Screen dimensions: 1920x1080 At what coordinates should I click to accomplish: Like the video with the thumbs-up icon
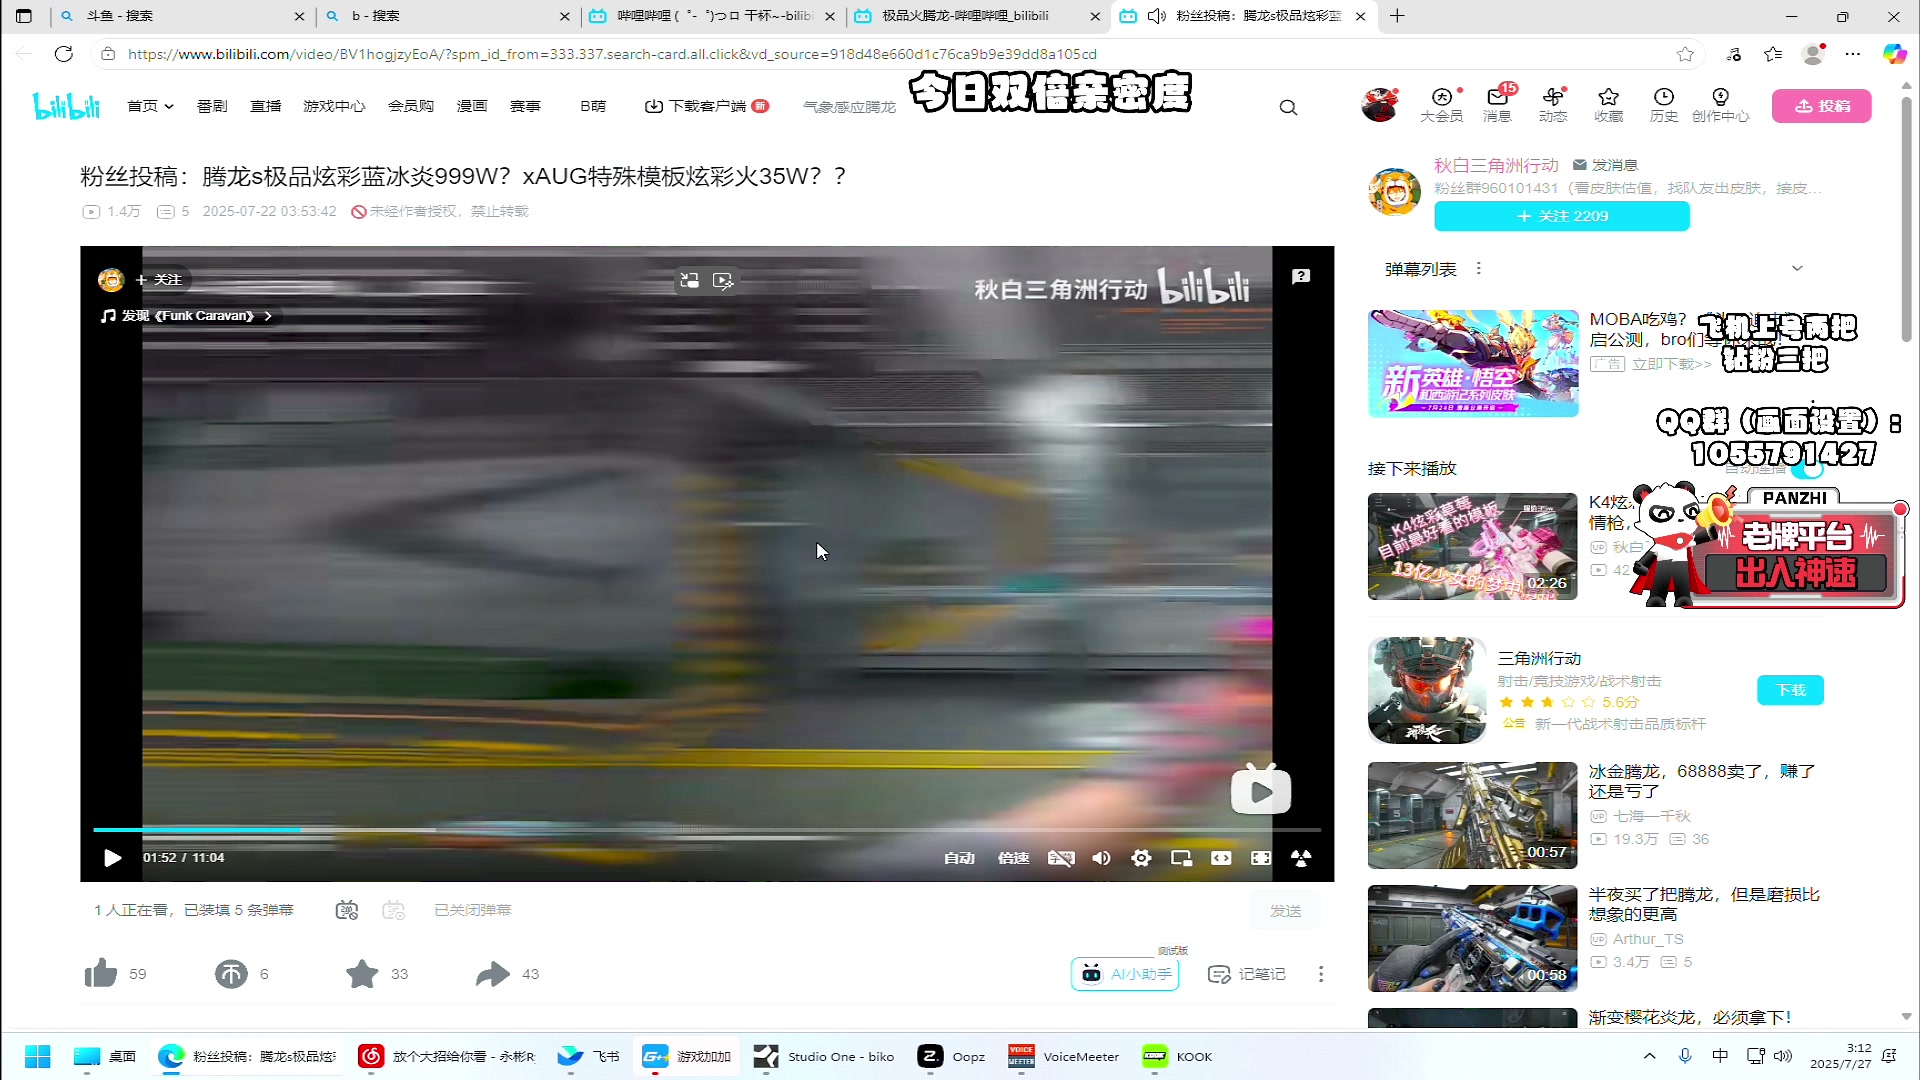pos(101,973)
